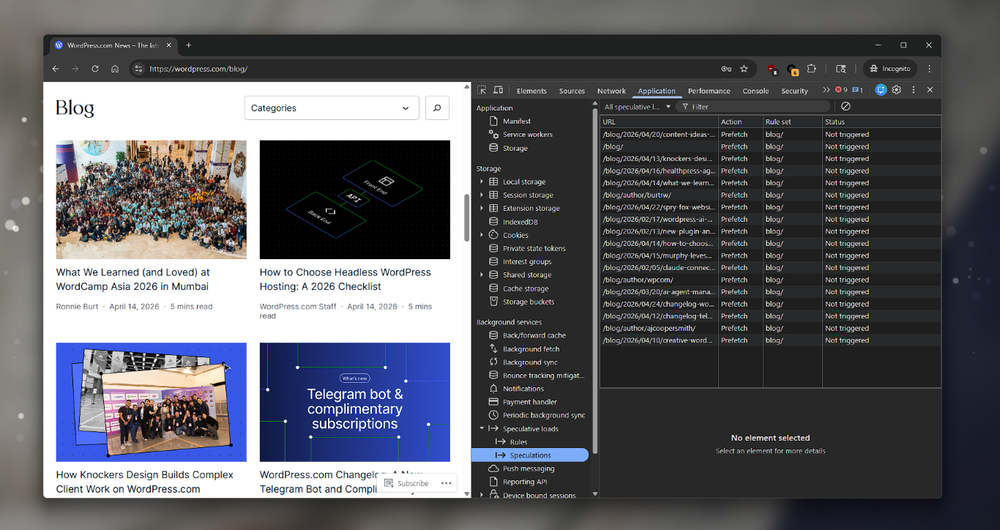View site information icon beside the URL
The height and width of the screenshot is (530, 1000).
tap(139, 69)
